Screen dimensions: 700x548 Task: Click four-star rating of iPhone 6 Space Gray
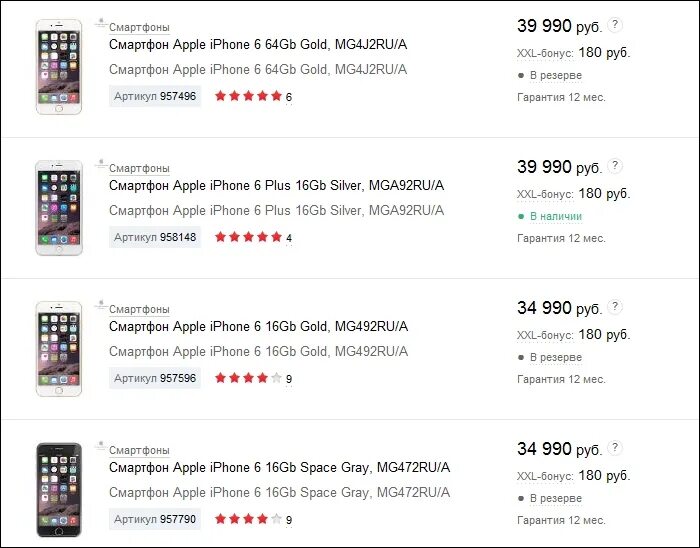[x=248, y=519]
